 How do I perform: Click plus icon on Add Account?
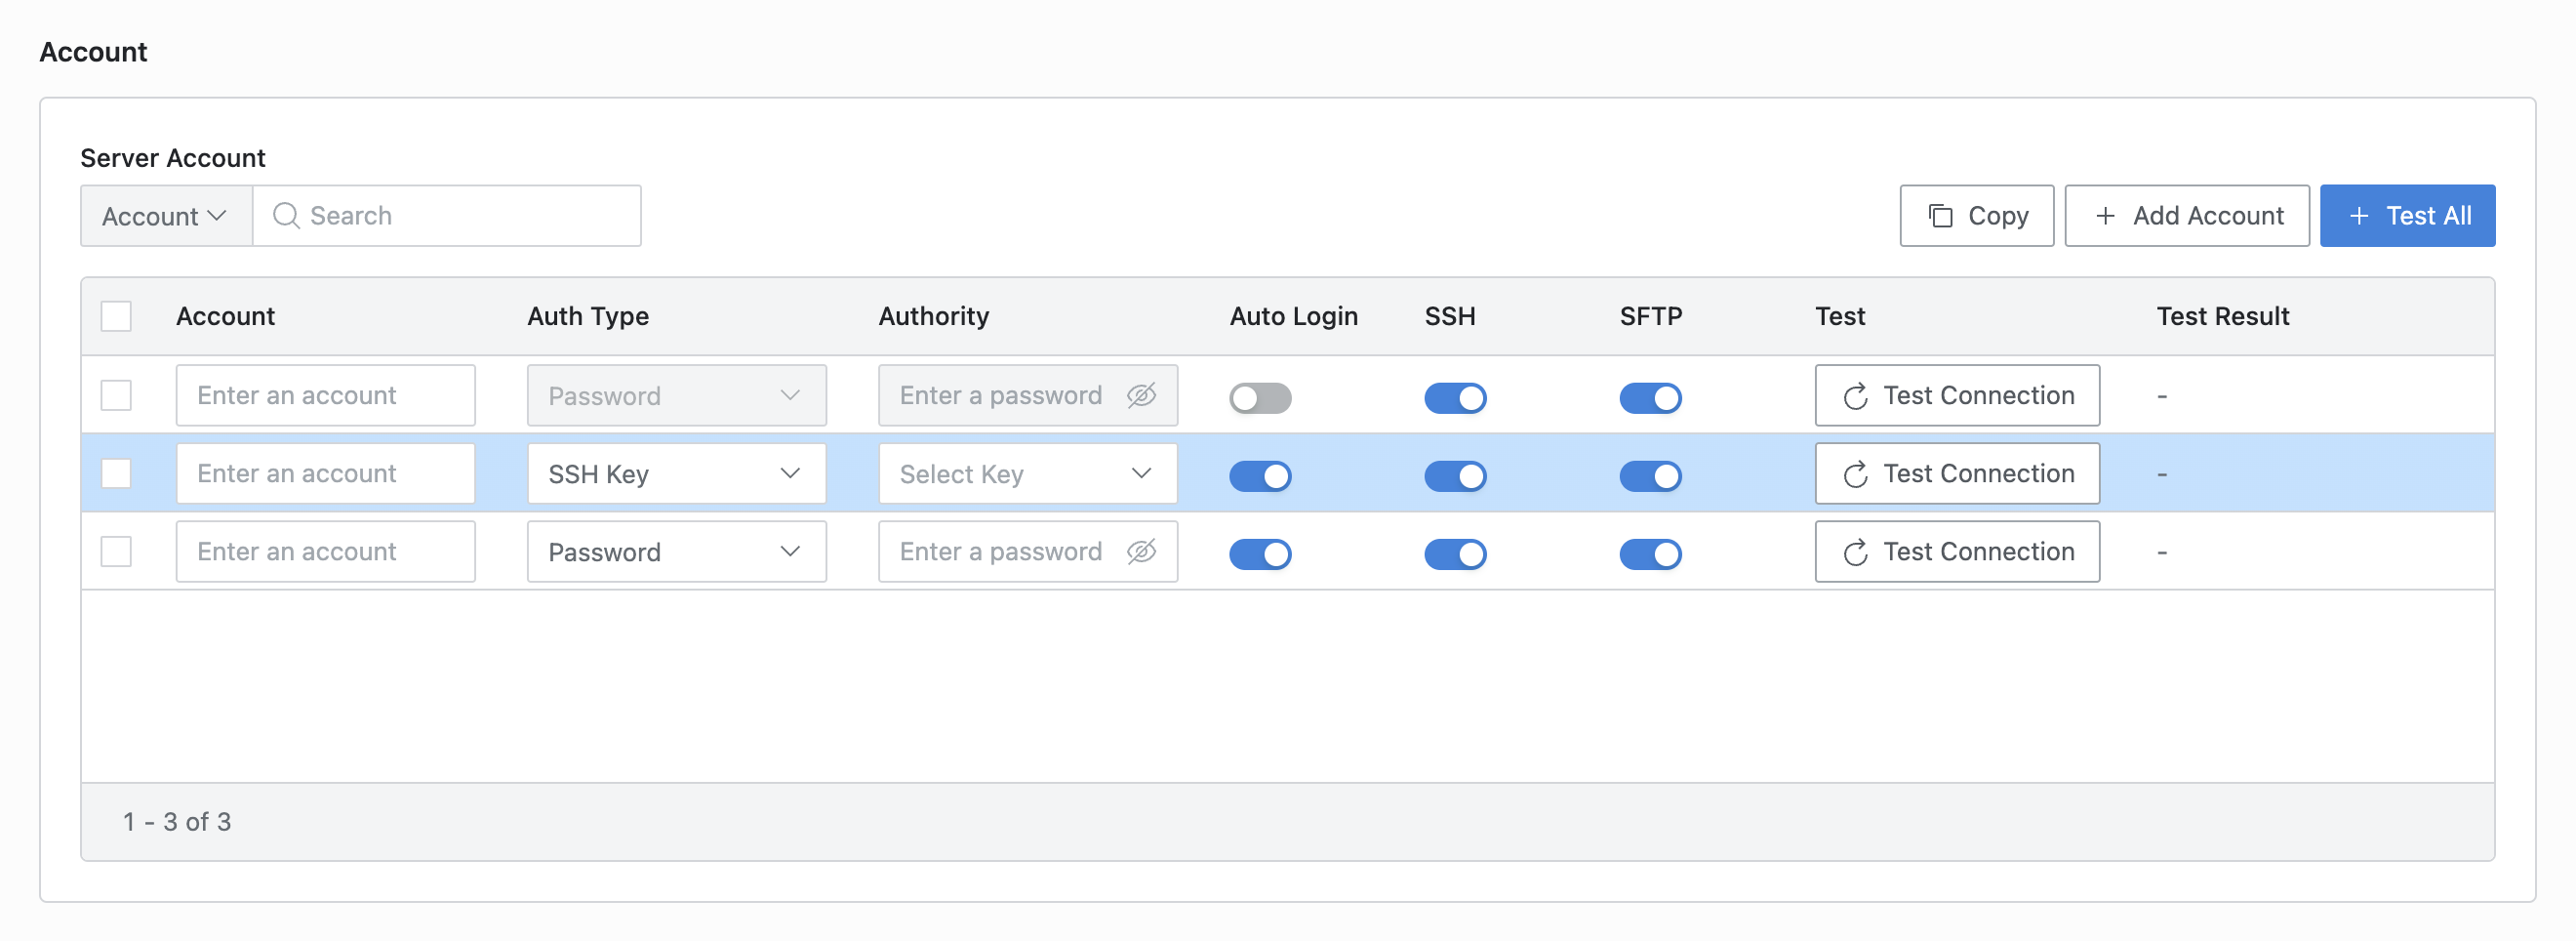pos(2105,216)
